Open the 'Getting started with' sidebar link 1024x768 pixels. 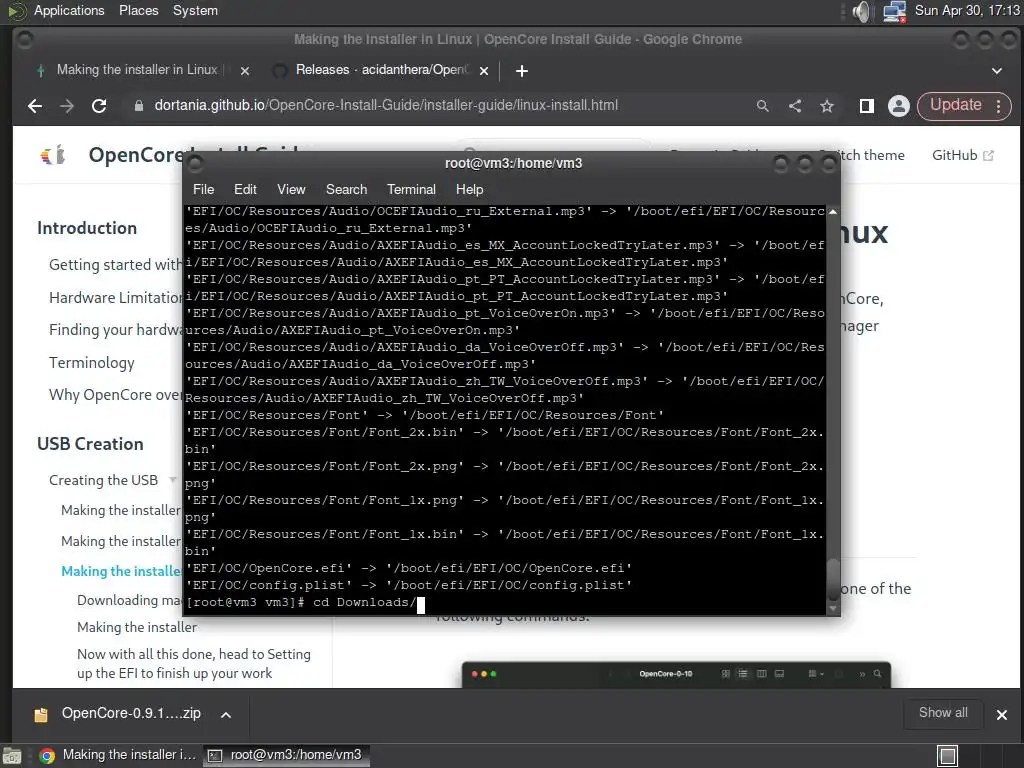click(x=116, y=264)
